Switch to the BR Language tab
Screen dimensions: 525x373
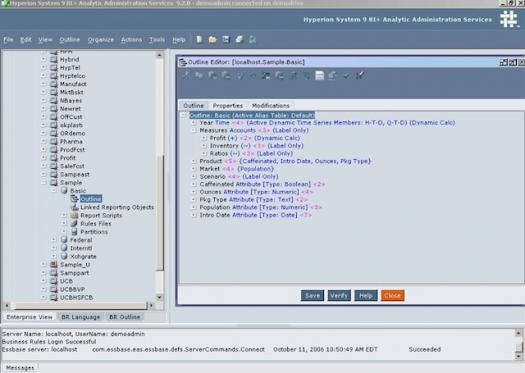click(81, 317)
